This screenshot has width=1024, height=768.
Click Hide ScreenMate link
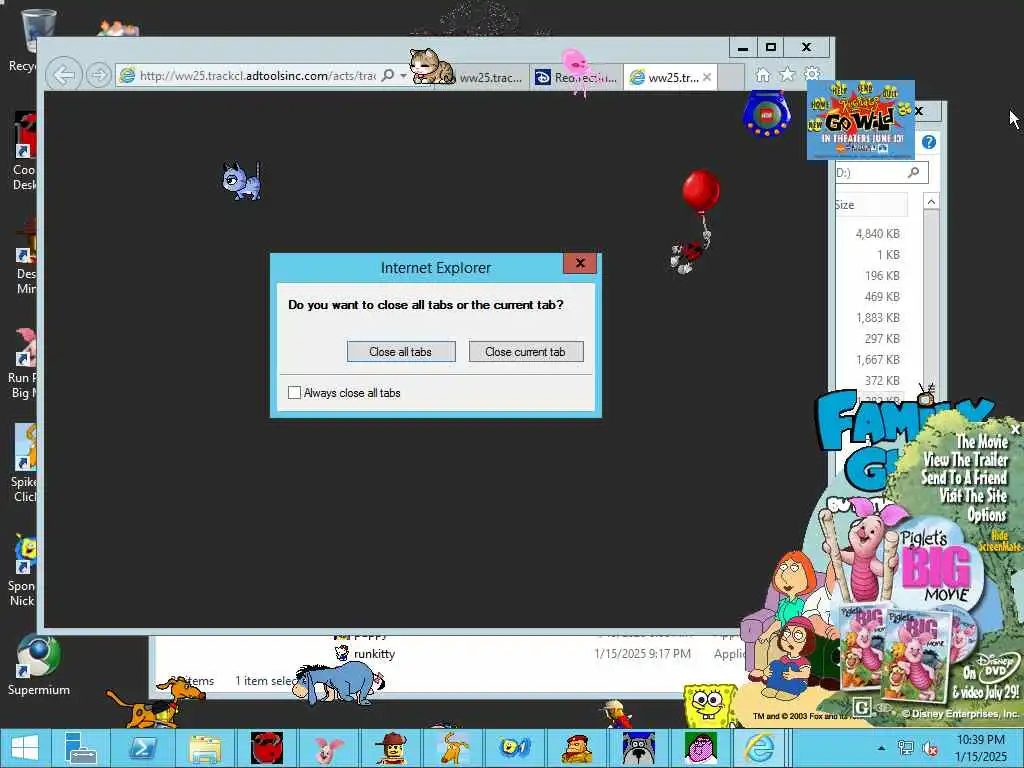pyautogui.click(x=999, y=541)
